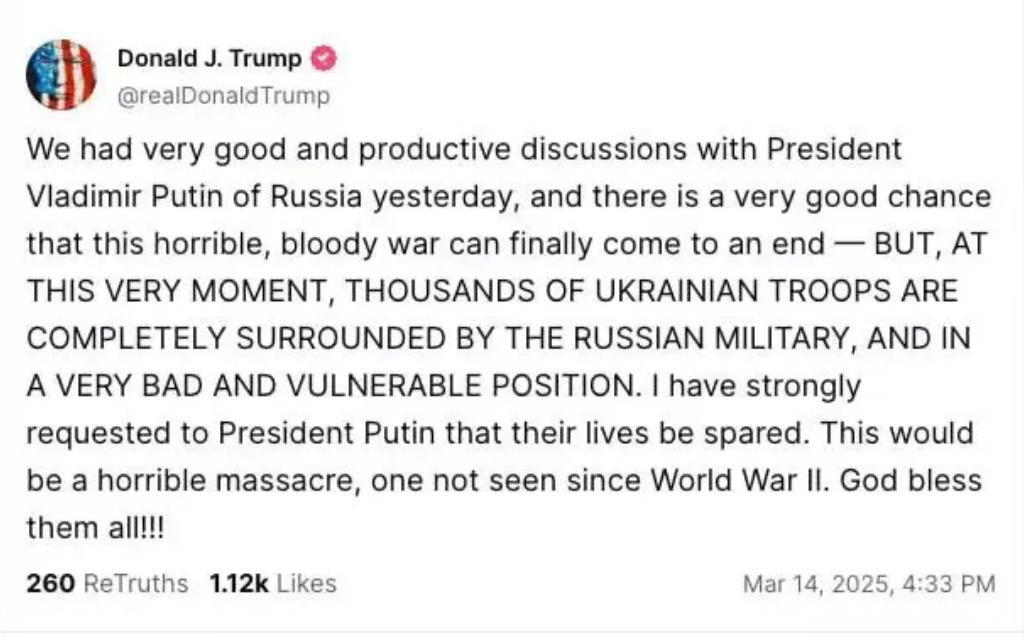Click the "World War II" phrase

pos(740,481)
